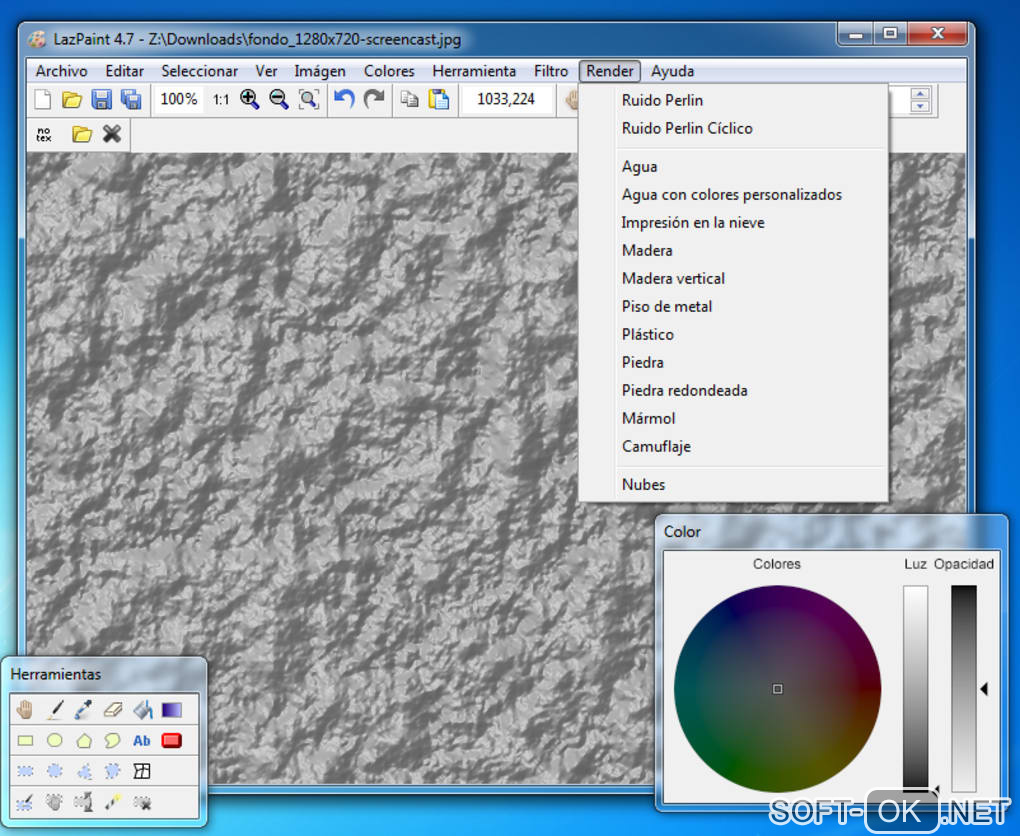The height and width of the screenshot is (836, 1020).
Task: Click the 1:1 original size button
Action: [x=220, y=99]
